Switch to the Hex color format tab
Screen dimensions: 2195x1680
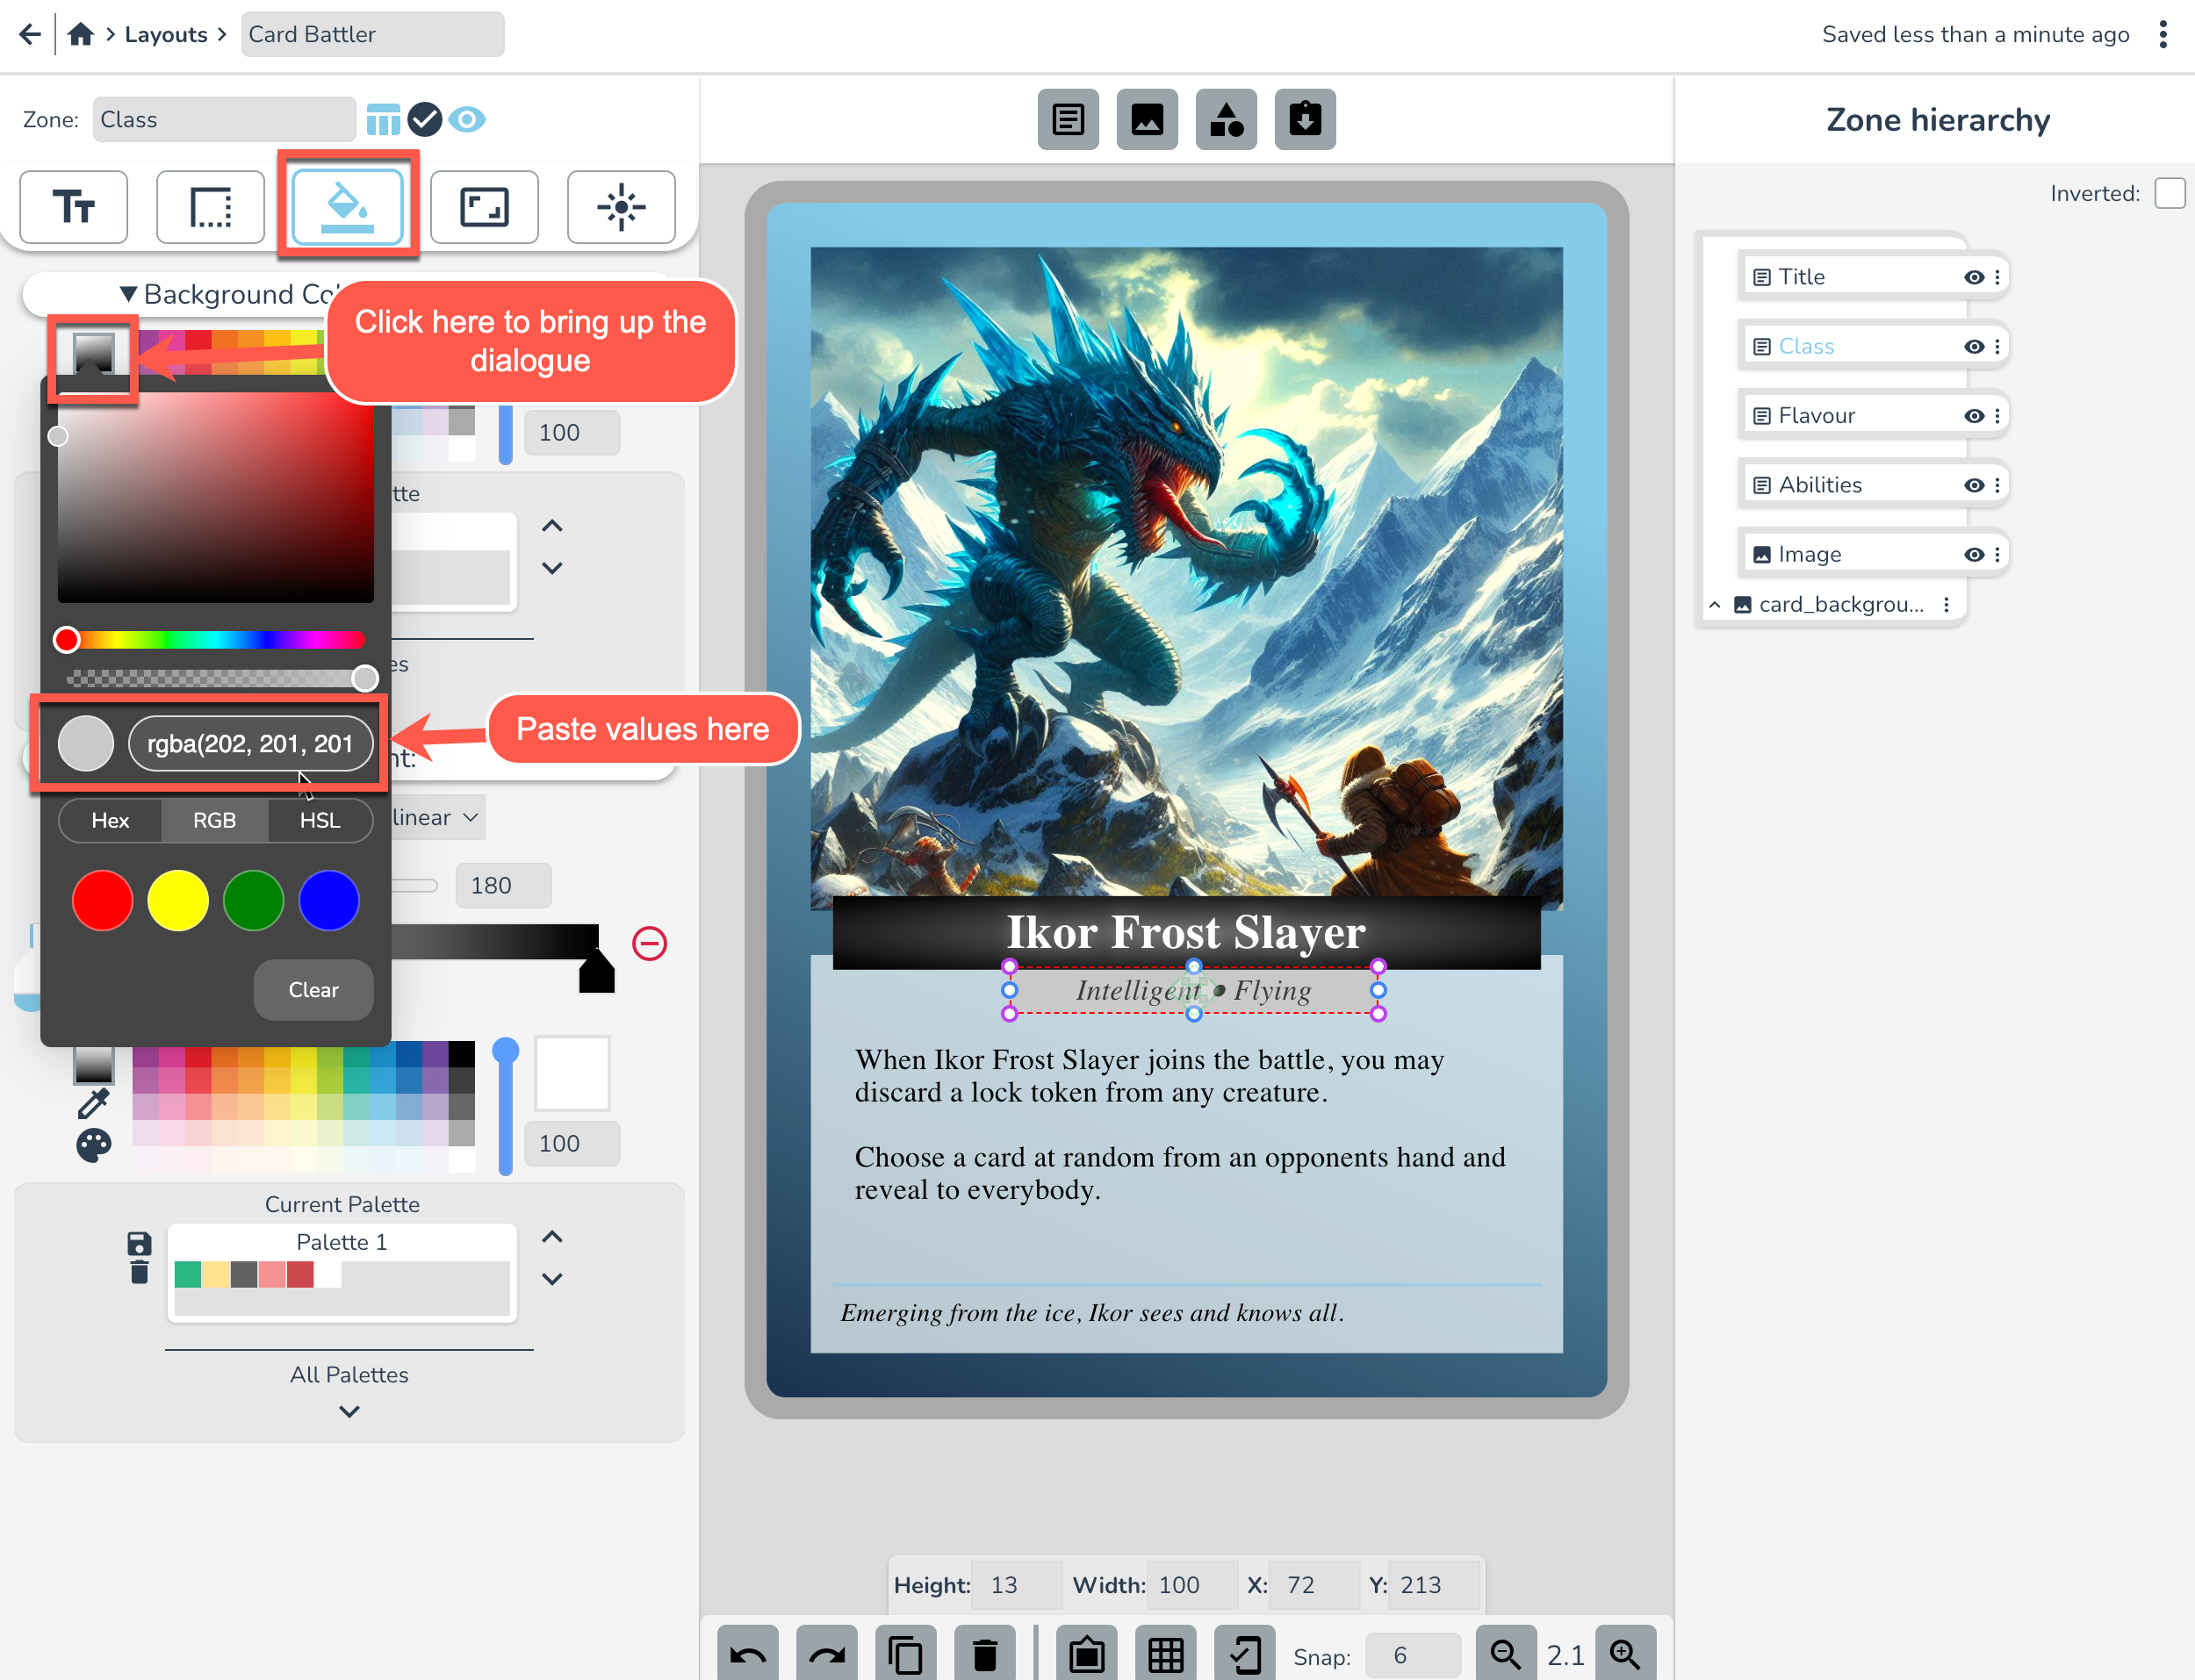coord(110,820)
